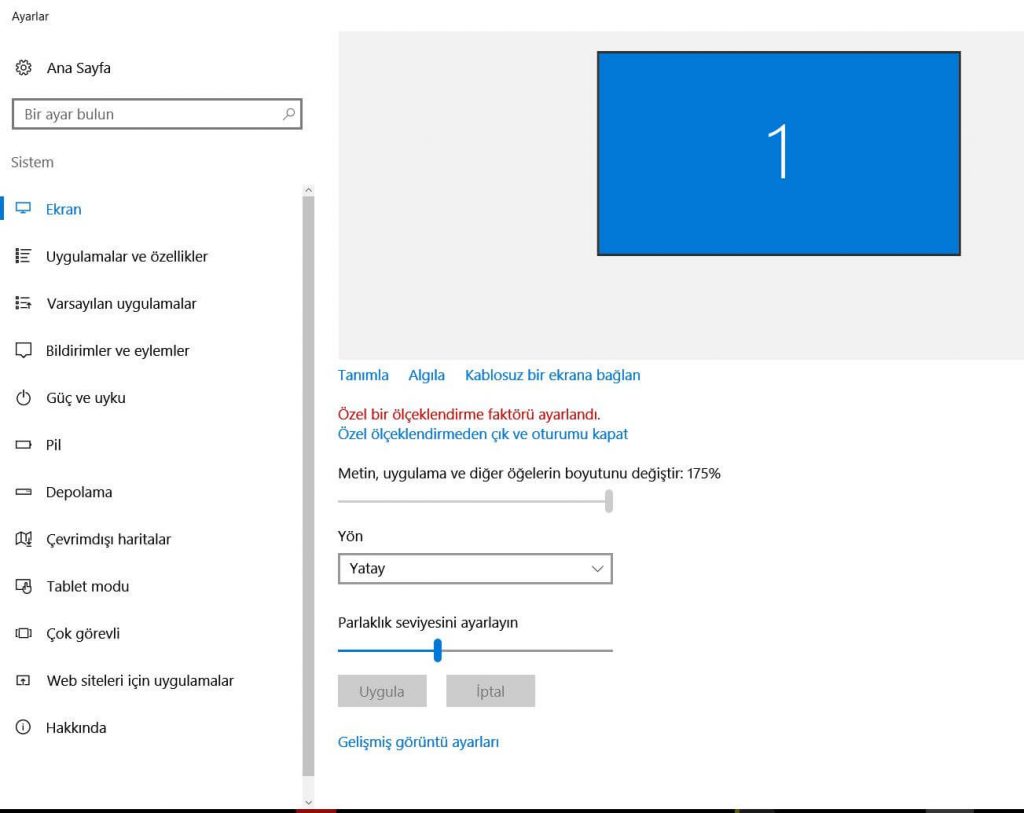The image size is (1024, 813).
Task: Open the Yön orientation dropdown
Action: click(x=475, y=568)
